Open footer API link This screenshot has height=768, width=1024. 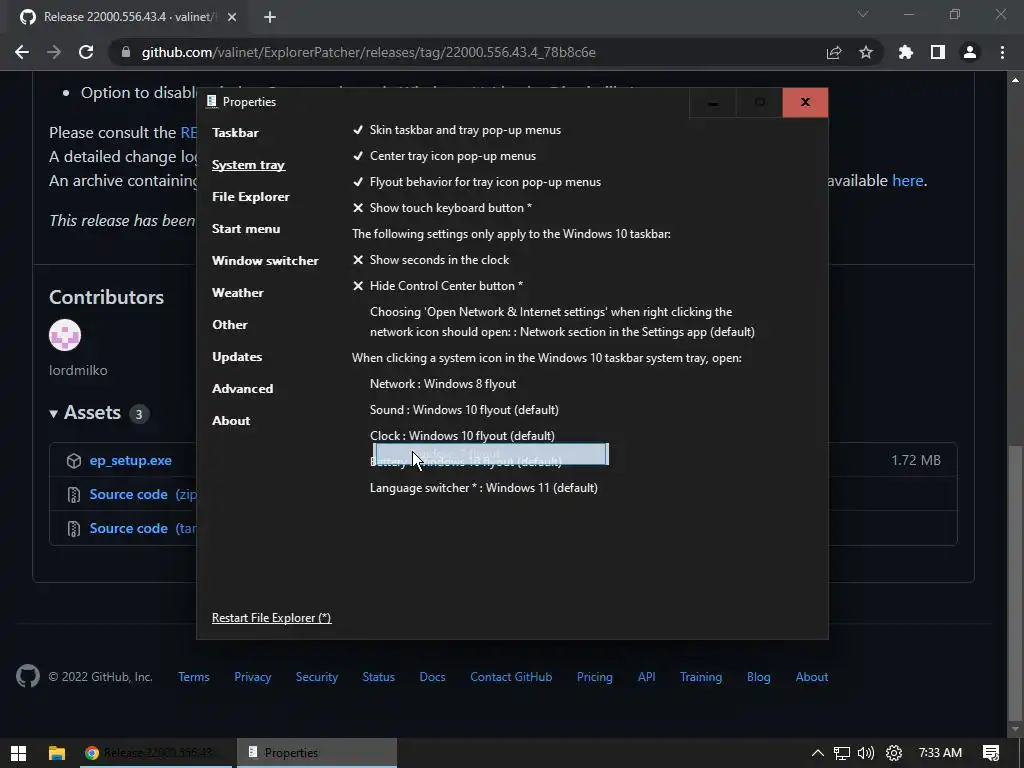pos(647,677)
